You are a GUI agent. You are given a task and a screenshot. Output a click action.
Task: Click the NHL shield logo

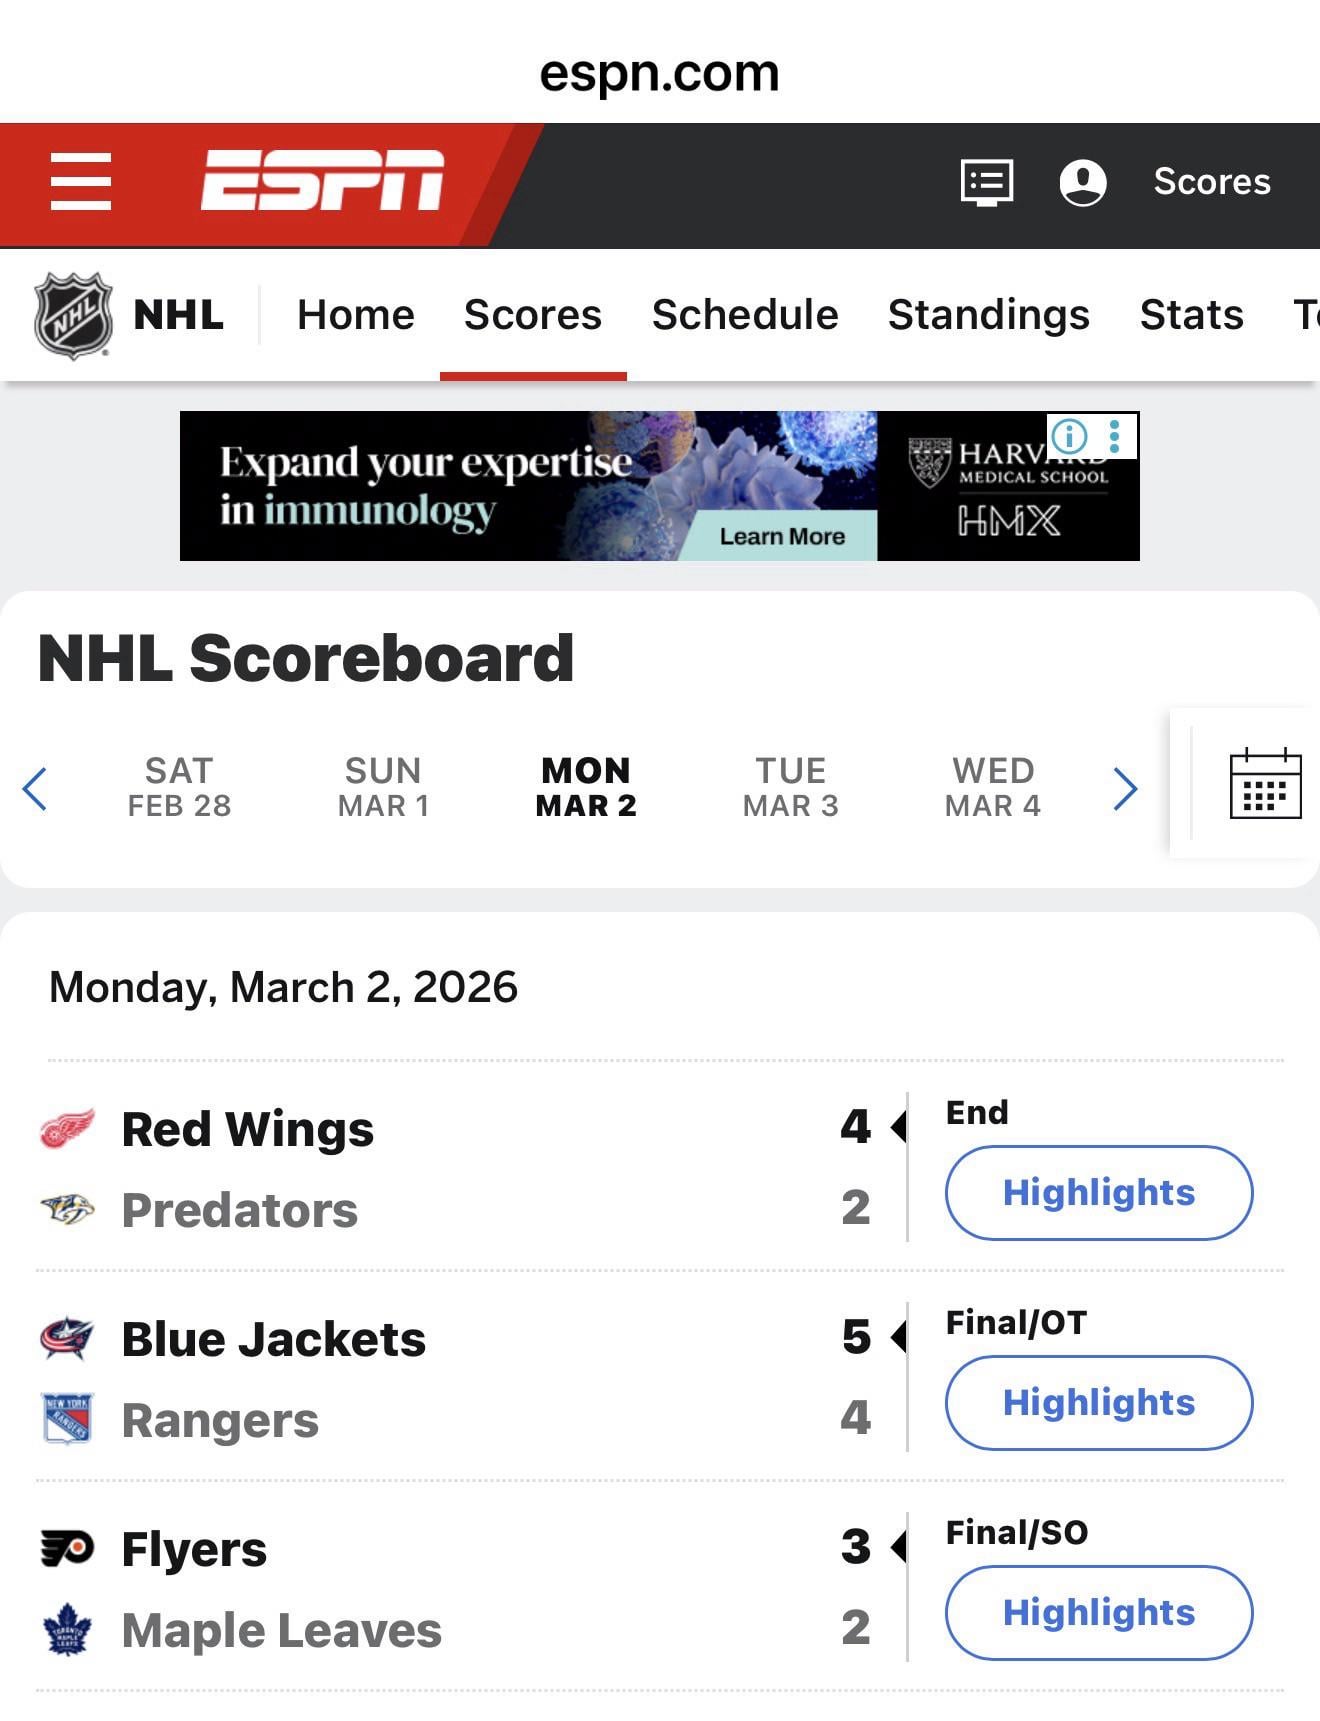(72, 316)
